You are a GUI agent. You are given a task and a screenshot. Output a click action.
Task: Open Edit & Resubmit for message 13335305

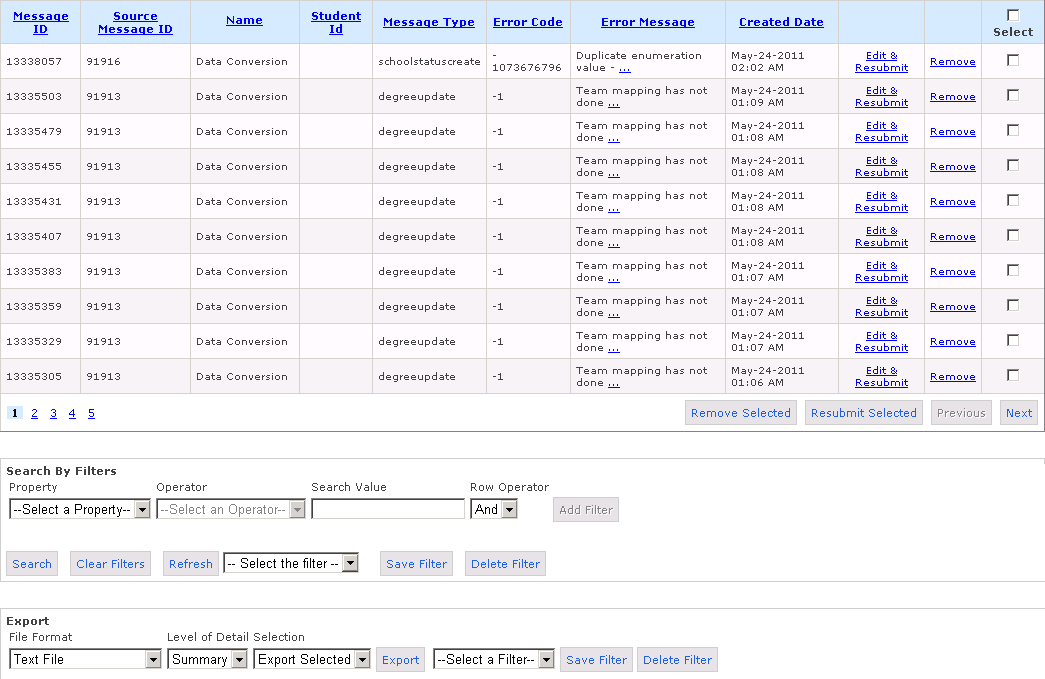882,376
